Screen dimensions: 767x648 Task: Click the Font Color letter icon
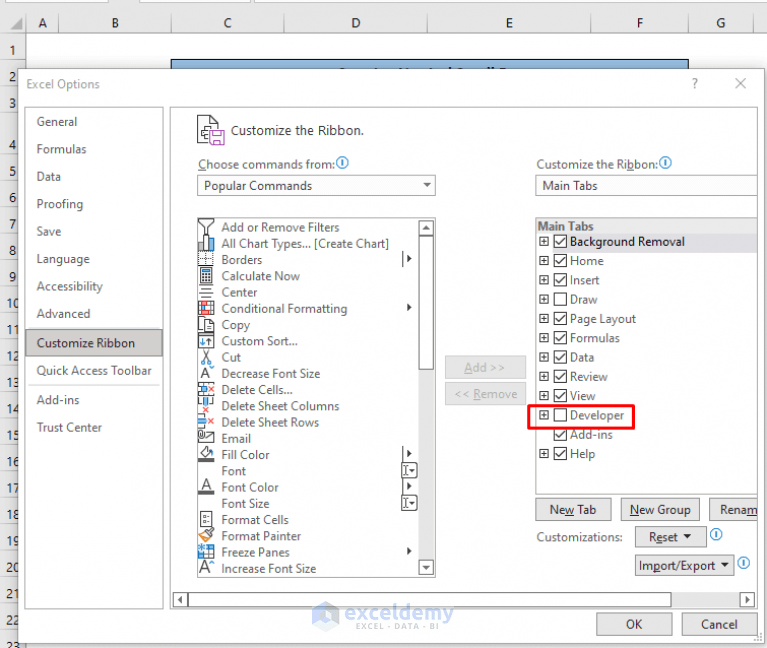(206, 487)
